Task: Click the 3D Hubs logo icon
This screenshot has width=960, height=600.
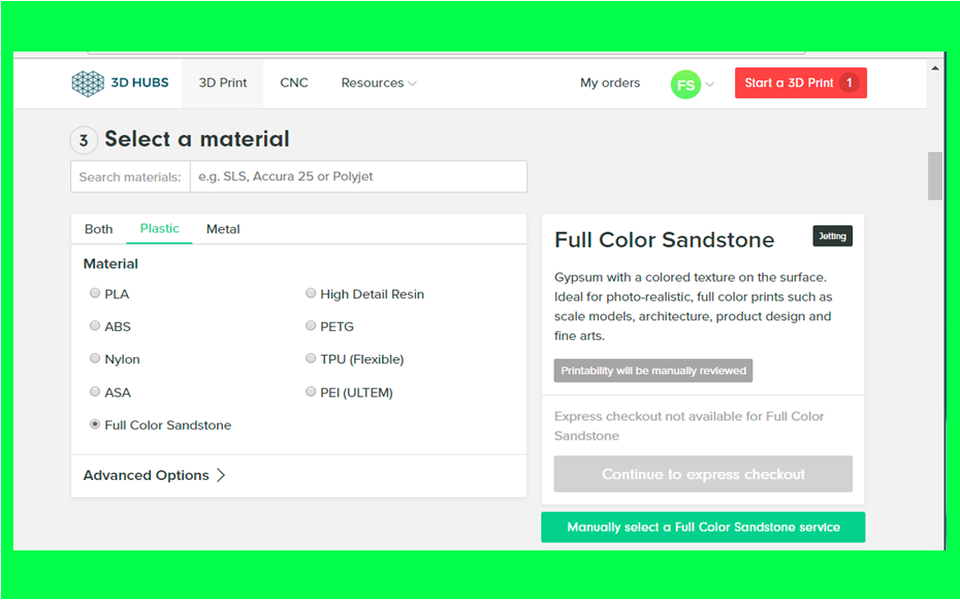Action: pyautogui.click(x=88, y=83)
